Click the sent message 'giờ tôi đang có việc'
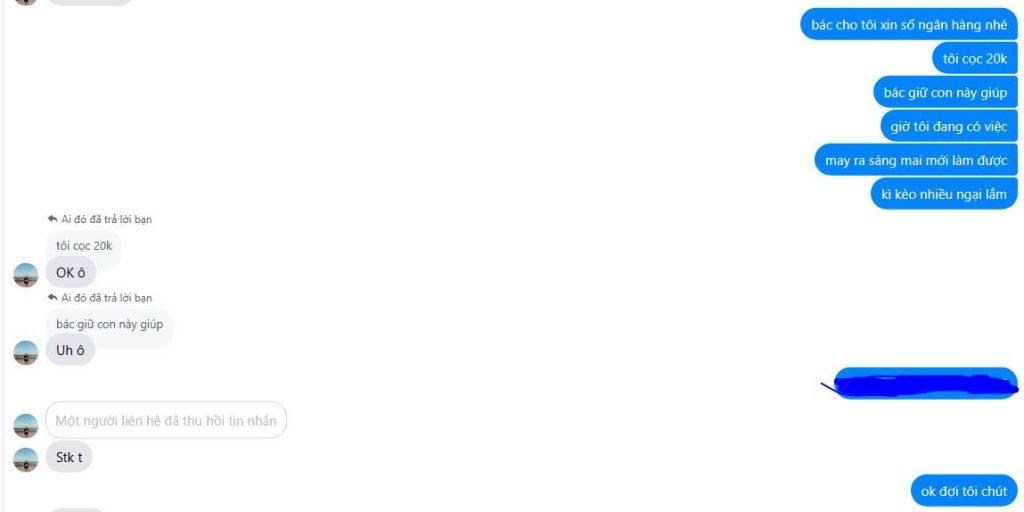The image size is (1024, 512). pyautogui.click(x=949, y=126)
